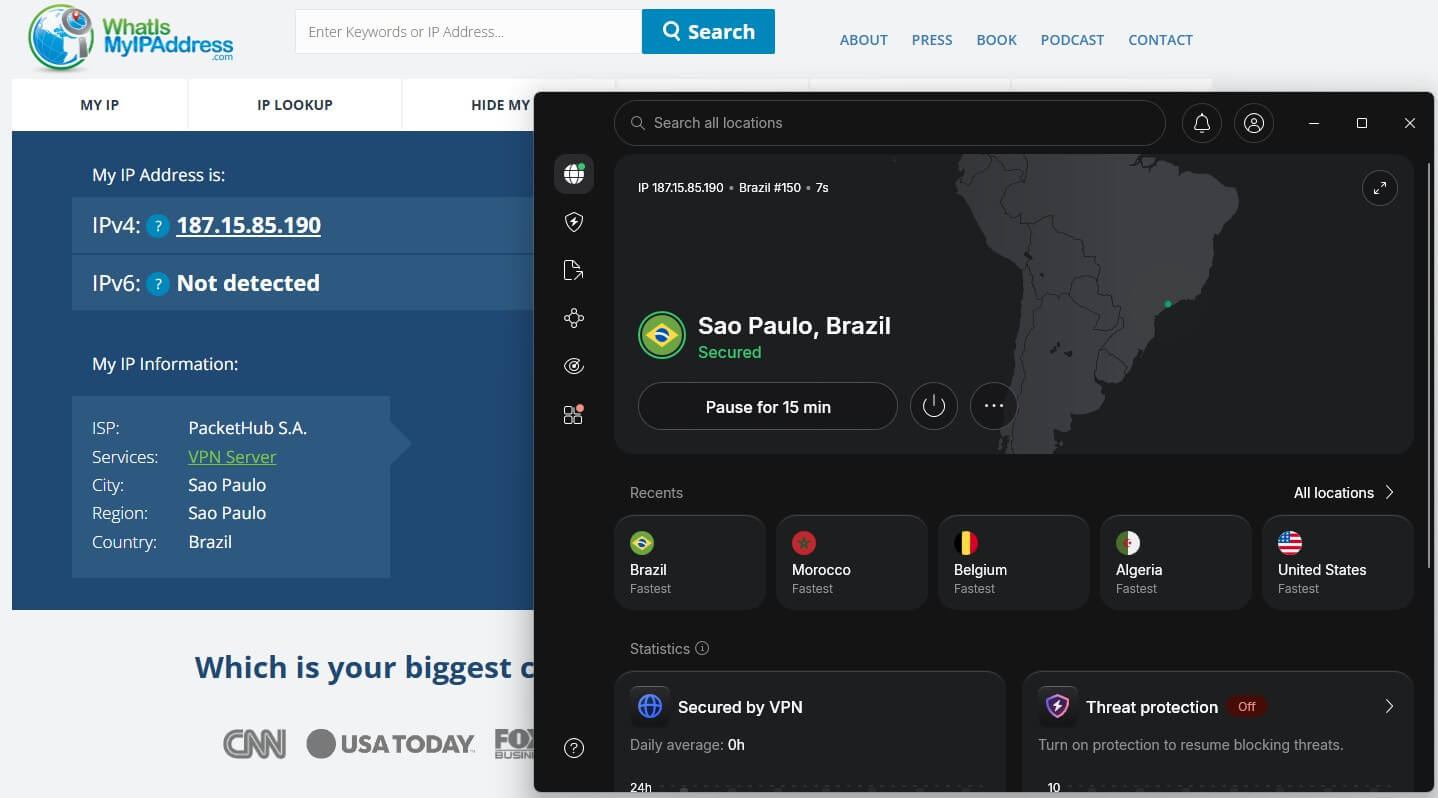1438x798 pixels.
Task: Open the Meshnet sidebar icon
Action: pos(574,318)
